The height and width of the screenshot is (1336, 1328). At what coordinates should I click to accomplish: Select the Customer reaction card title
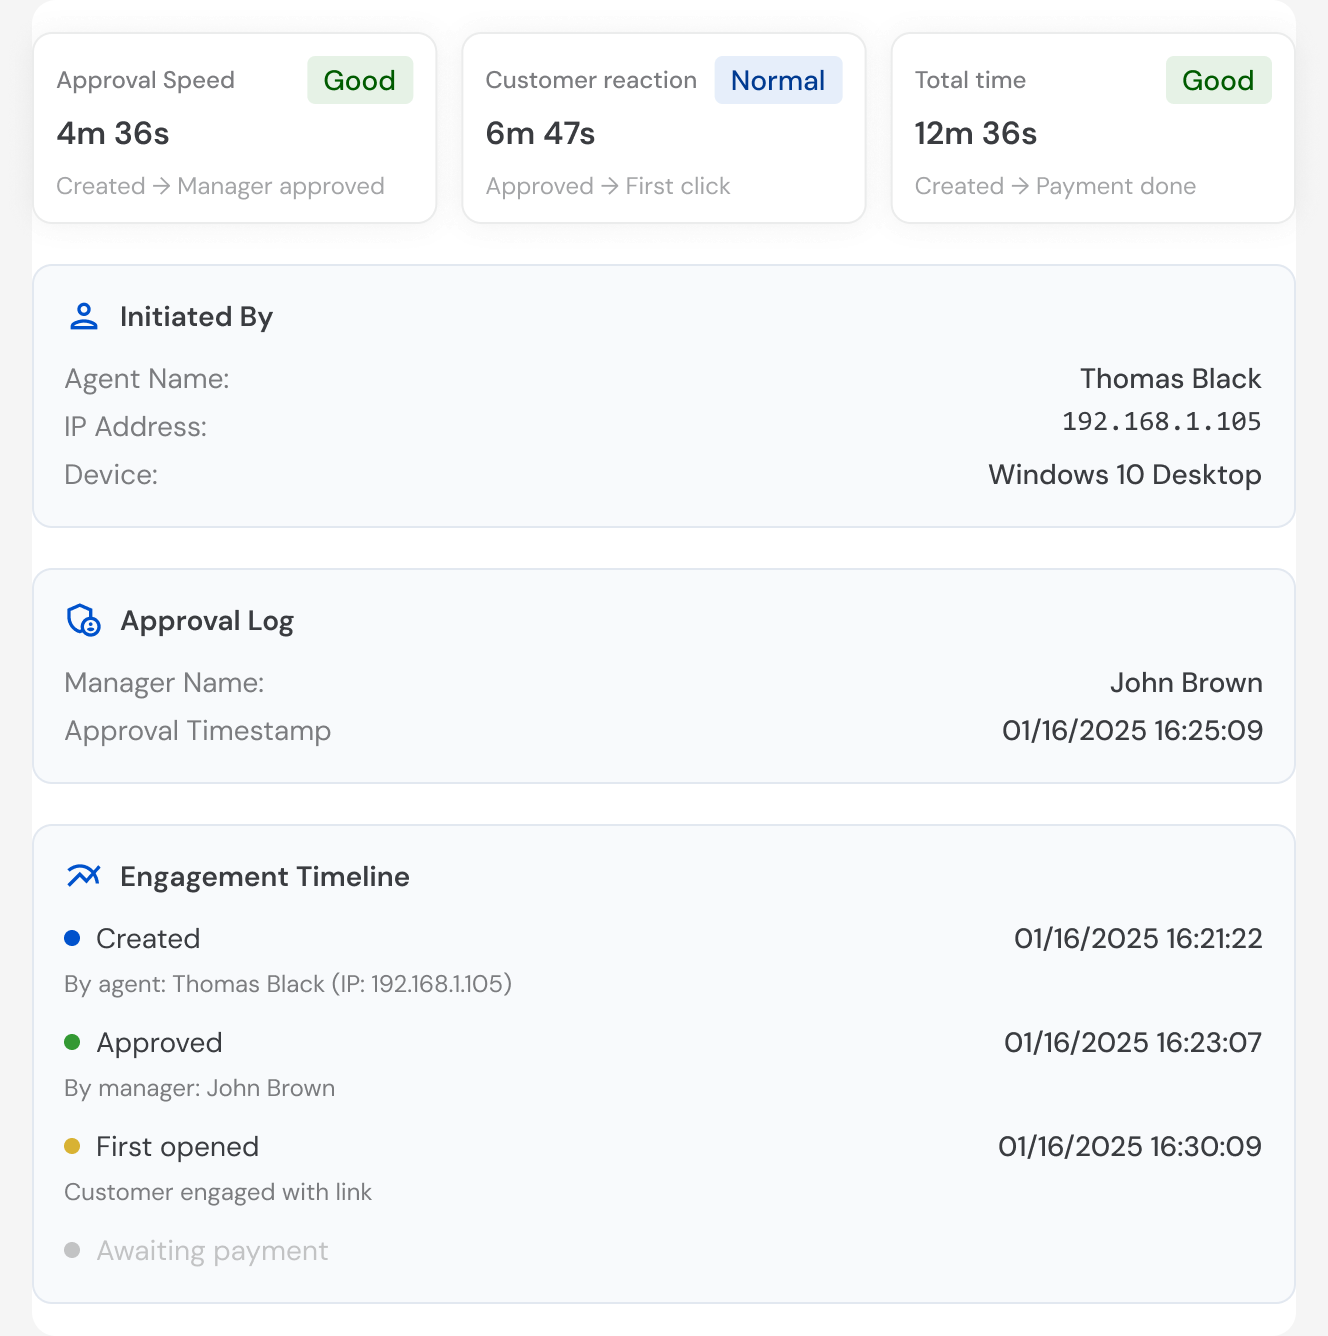pos(591,80)
